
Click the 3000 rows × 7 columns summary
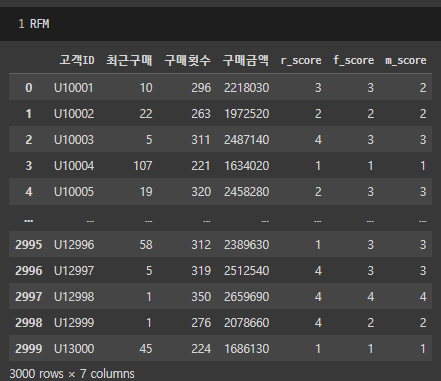point(72,374)
